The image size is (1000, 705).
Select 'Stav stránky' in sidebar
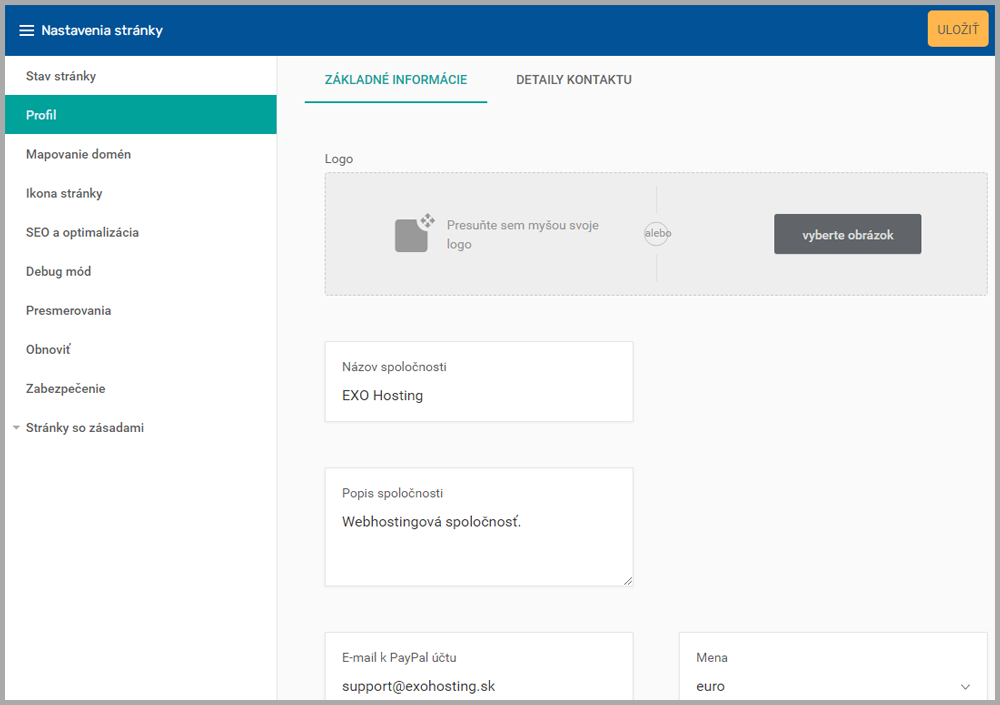point(61,76)
